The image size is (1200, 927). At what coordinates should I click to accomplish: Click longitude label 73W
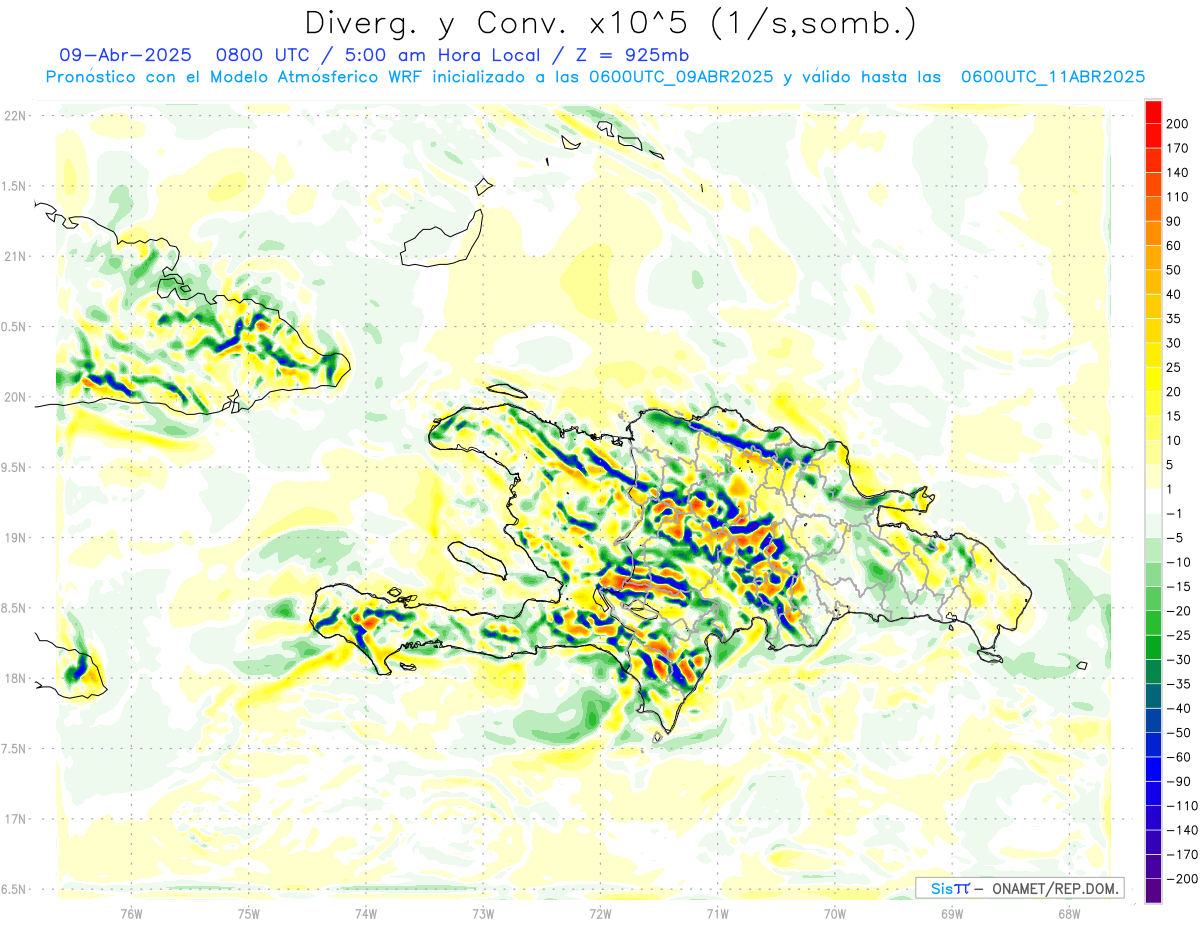483,912
